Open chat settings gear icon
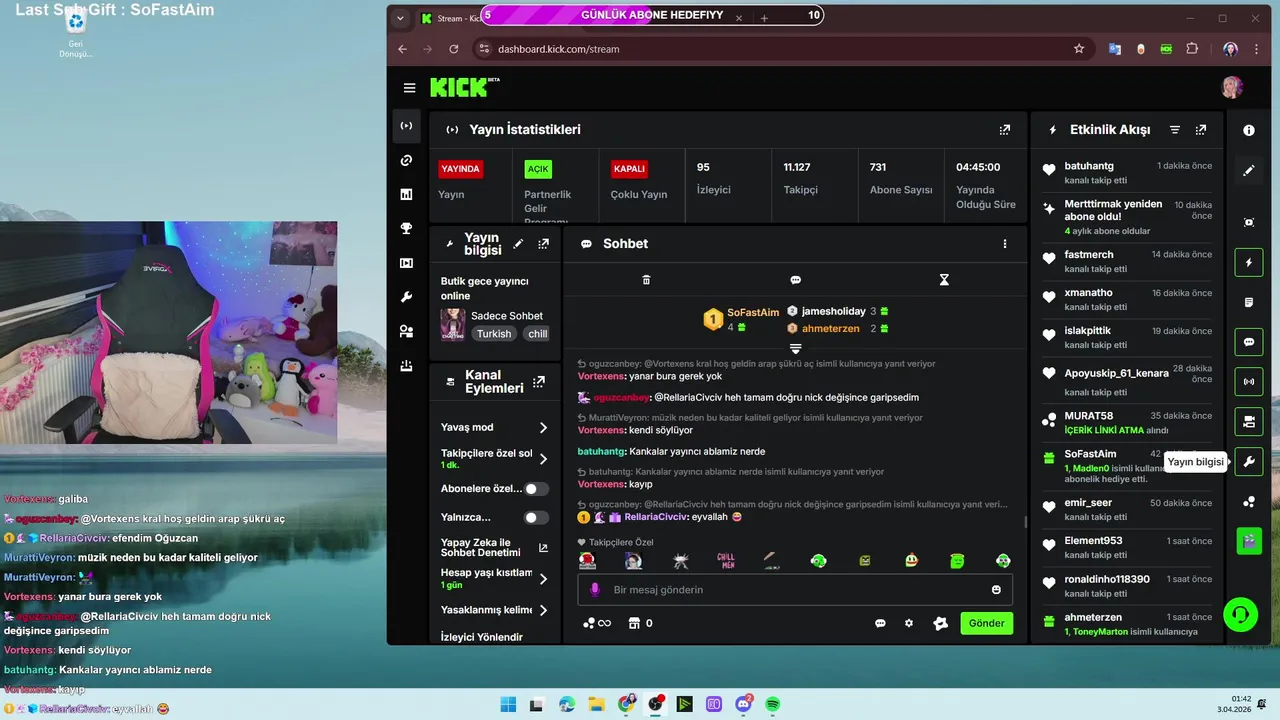This screenshot has width=1280, height=720. pos(909,623)
